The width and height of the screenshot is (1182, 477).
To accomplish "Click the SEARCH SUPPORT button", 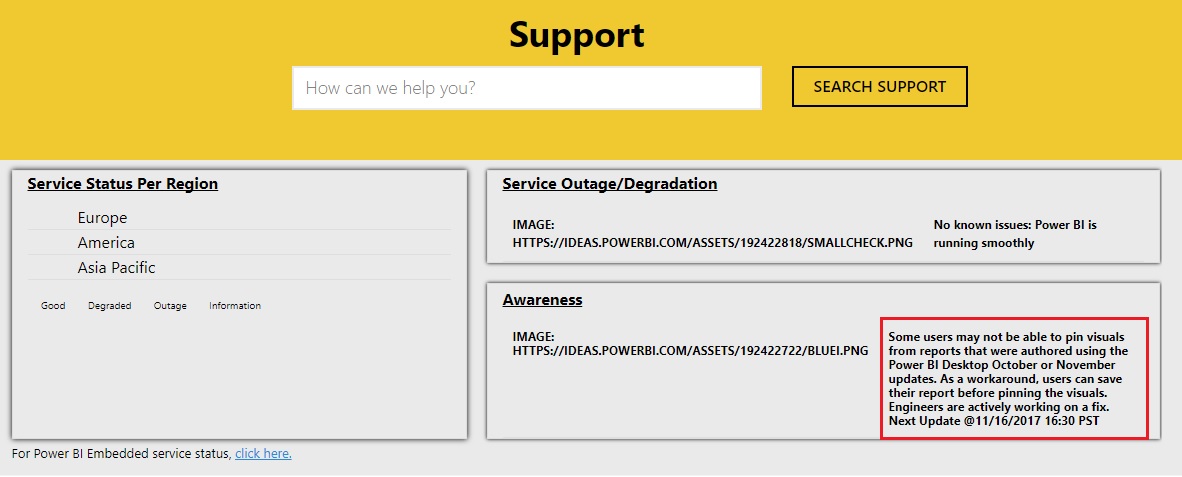I will pyautogui.click(x=879, y=87).
